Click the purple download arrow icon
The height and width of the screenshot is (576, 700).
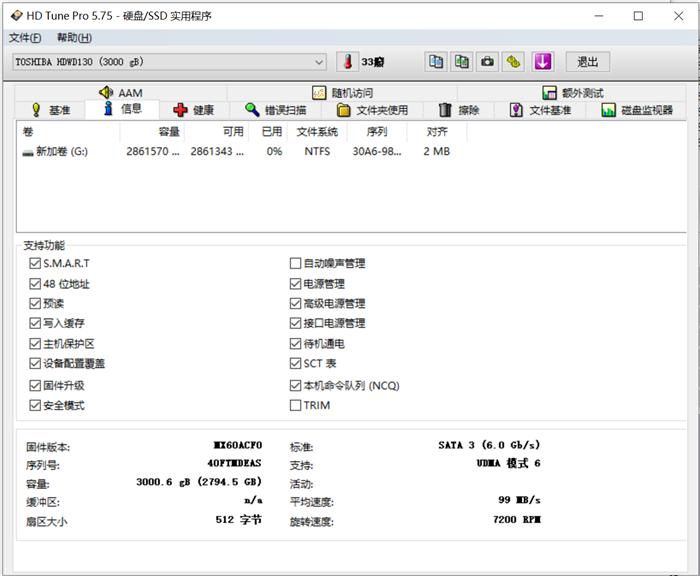(542, 62)
